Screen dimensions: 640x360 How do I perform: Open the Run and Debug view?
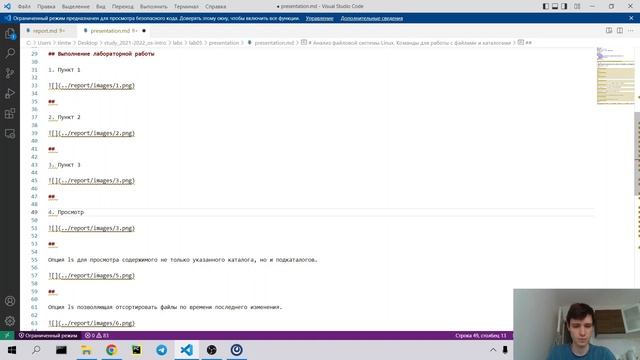pos(10,93)
